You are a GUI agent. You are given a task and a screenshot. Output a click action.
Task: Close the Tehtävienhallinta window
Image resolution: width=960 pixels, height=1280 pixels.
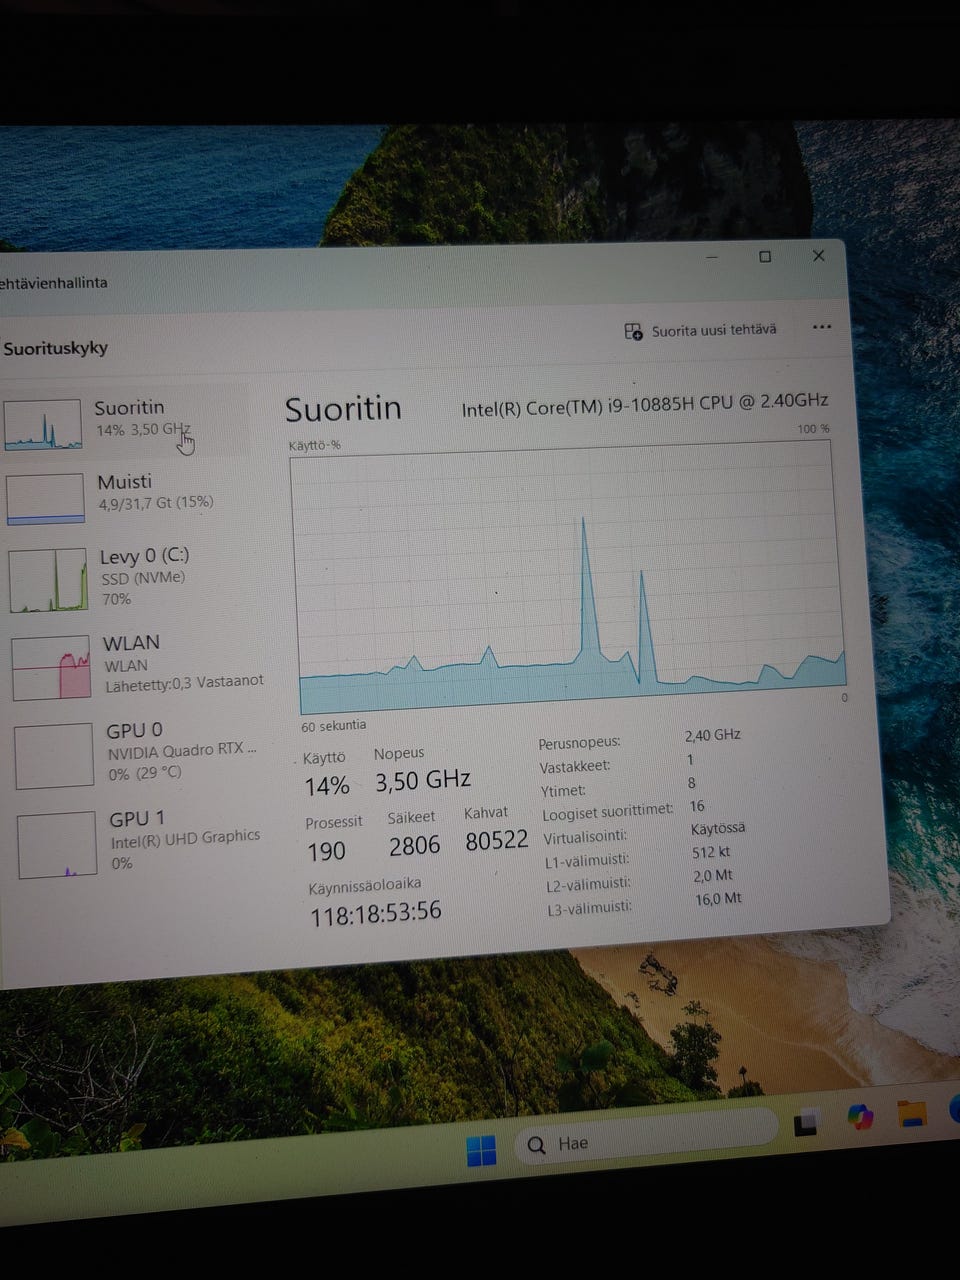[818, 256]
